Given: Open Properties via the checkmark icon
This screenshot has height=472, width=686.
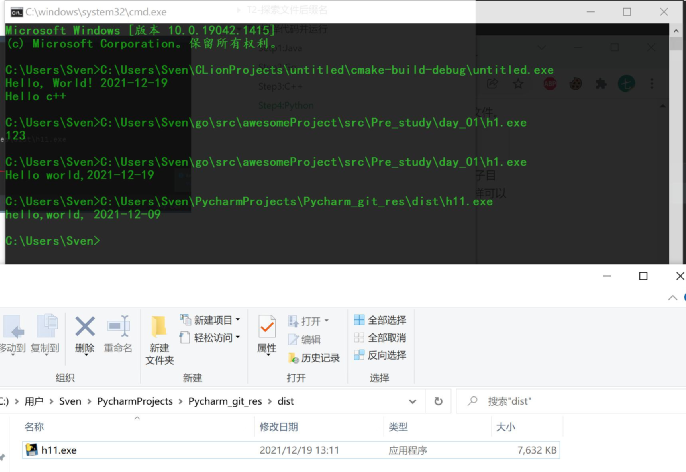Looking at the screenshot, I should click(x=267, y=326).
